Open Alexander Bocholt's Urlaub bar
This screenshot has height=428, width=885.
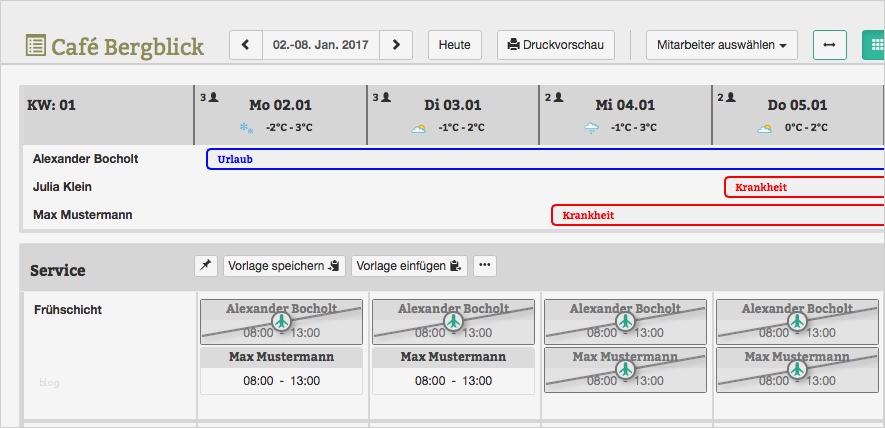[x=545, y=159]
